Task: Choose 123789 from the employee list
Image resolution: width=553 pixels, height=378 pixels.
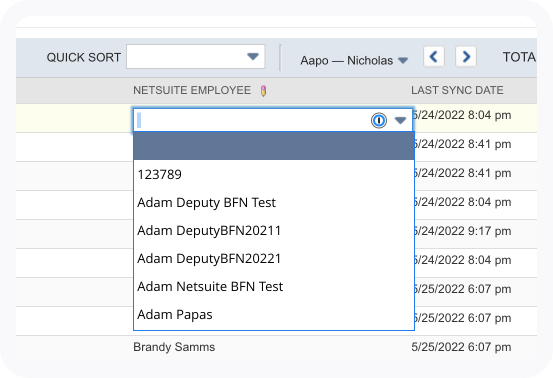Action: pos(274,174)
